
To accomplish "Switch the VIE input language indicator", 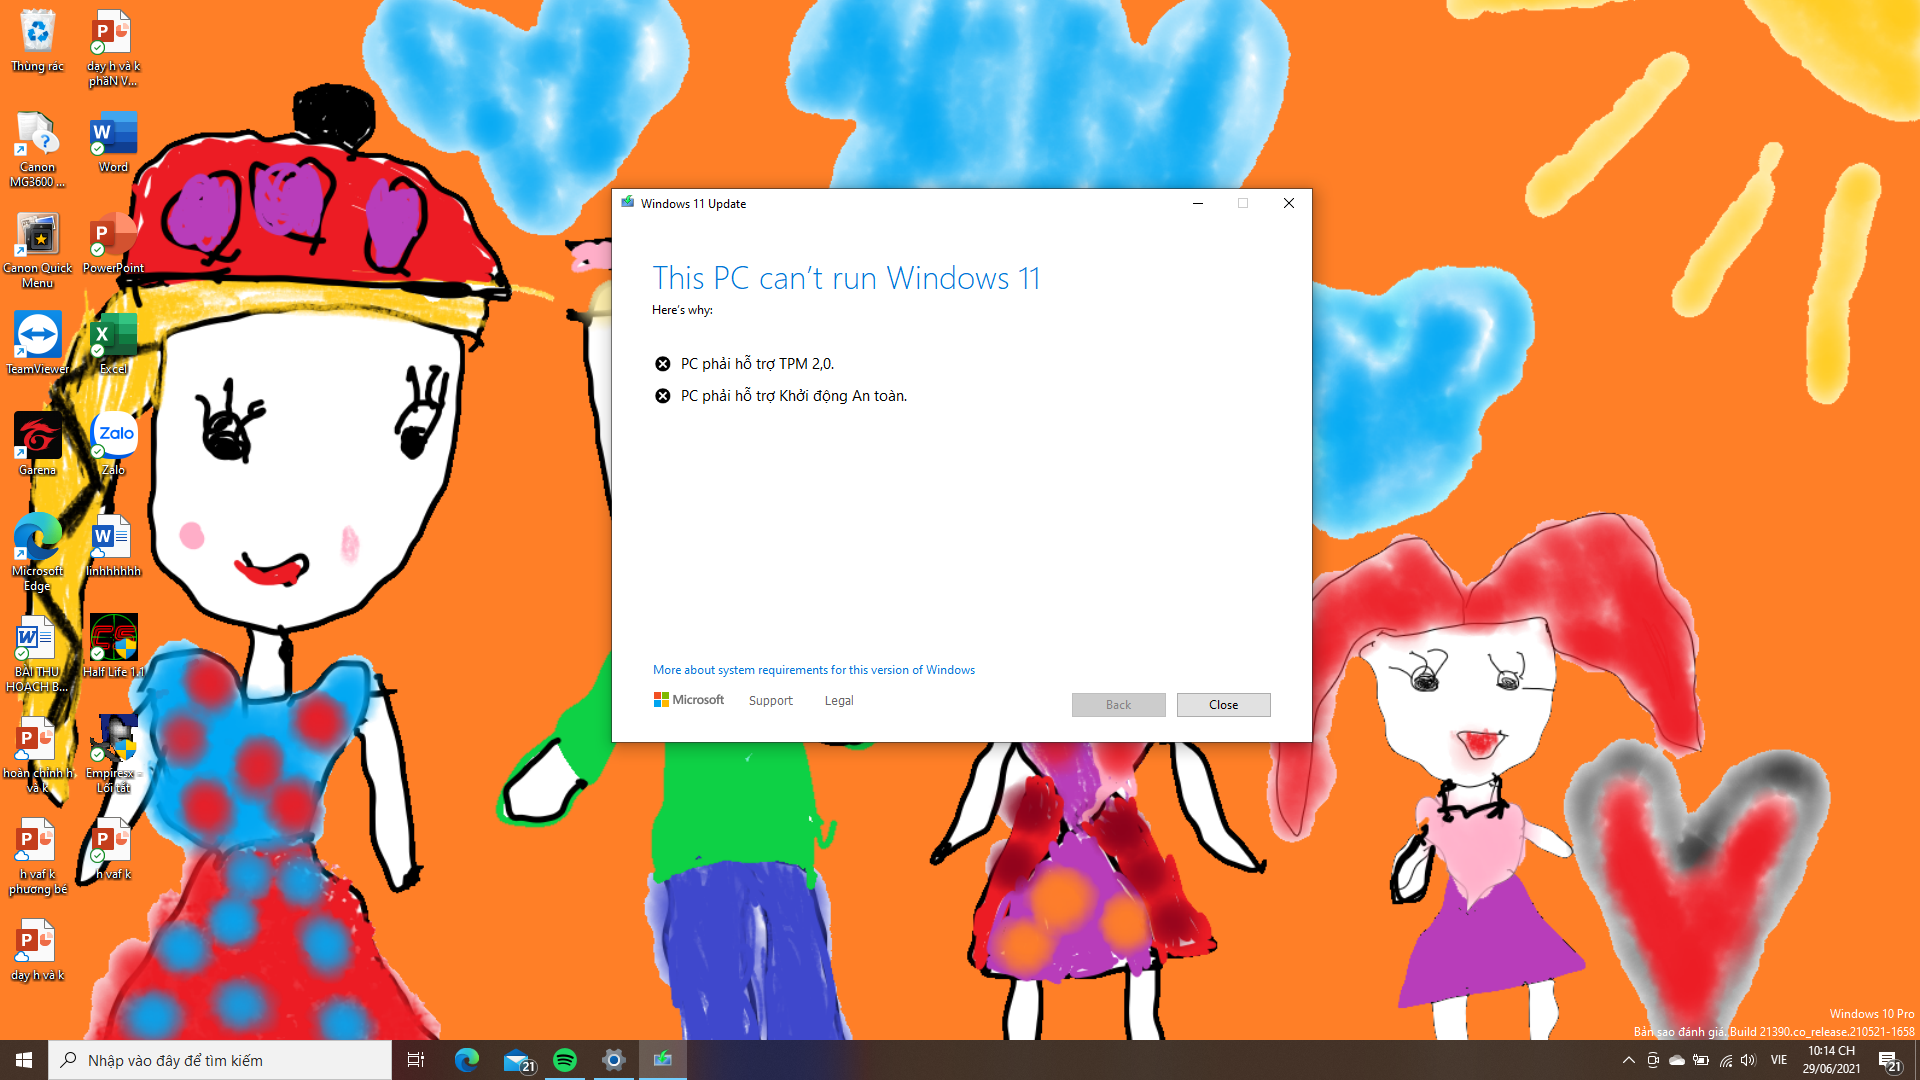I will tap(1779, 1060).
